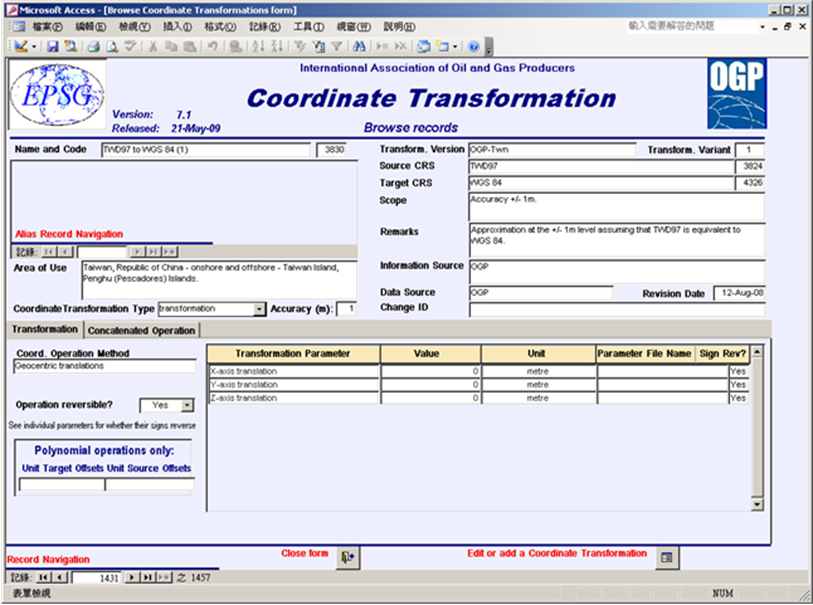
Task: Click the Coord. Operation Method field Geocentric translations
Action: point(105,366)
